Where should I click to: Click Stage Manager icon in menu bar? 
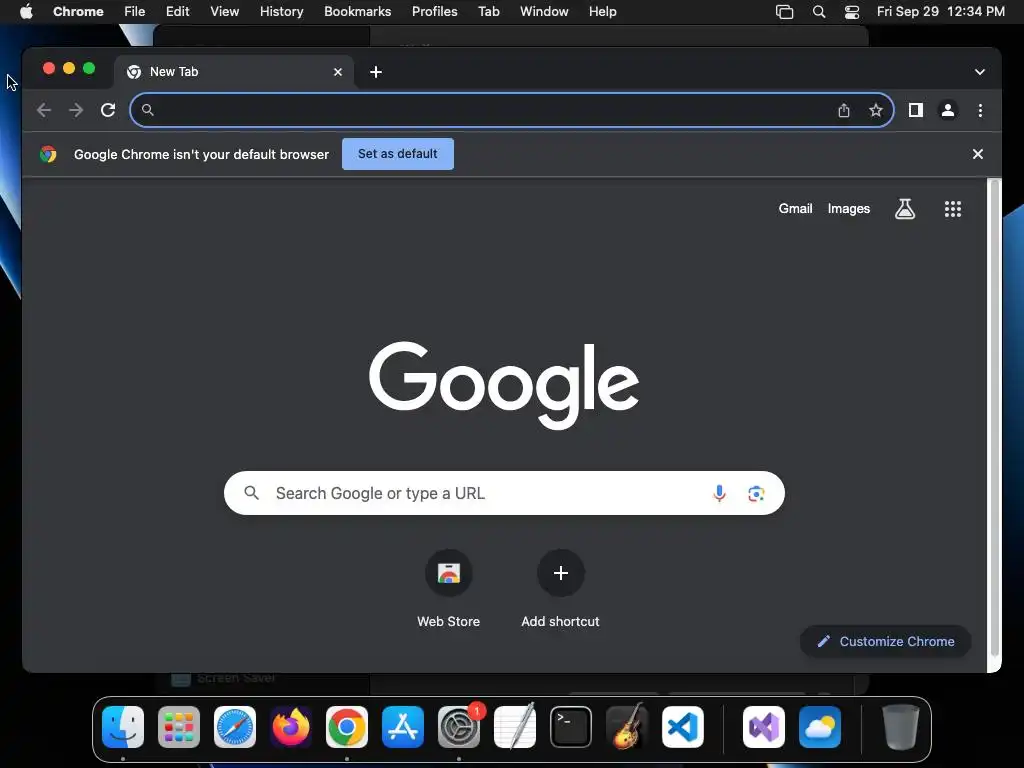784,12
